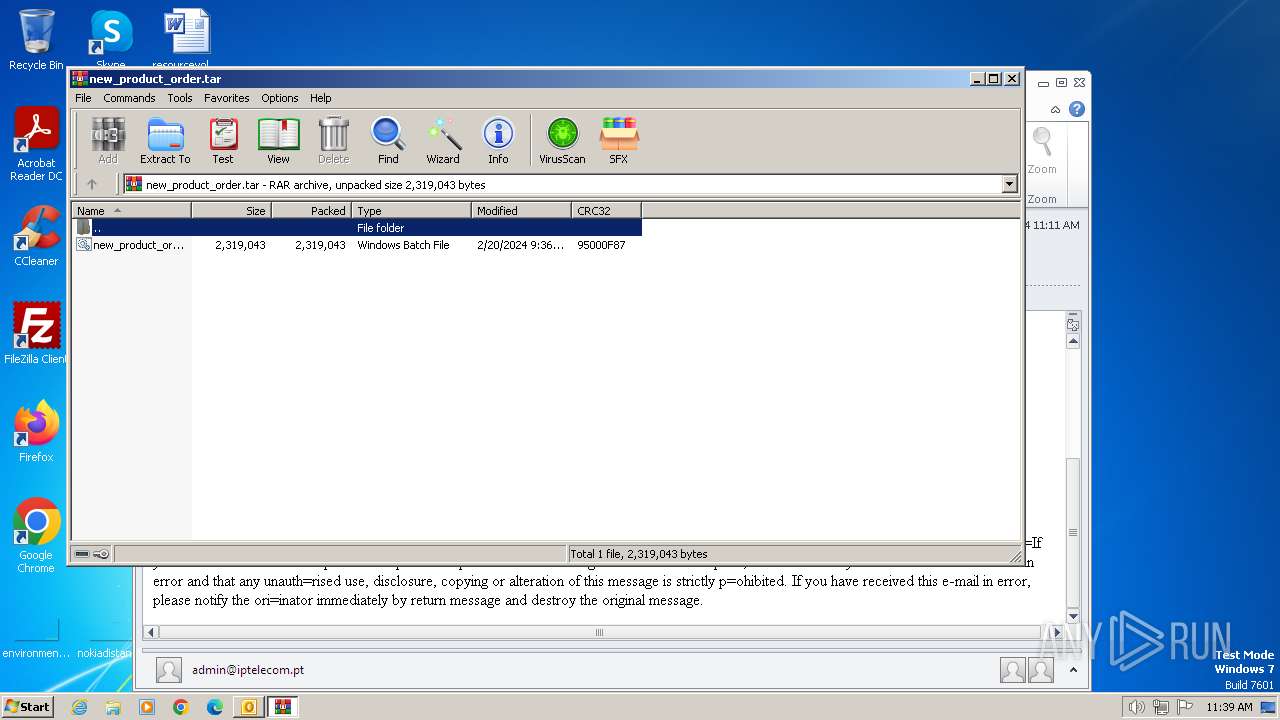The image size is (1280, 720).
Task: Start VirusScan on the archive
Action: point(562,140)
